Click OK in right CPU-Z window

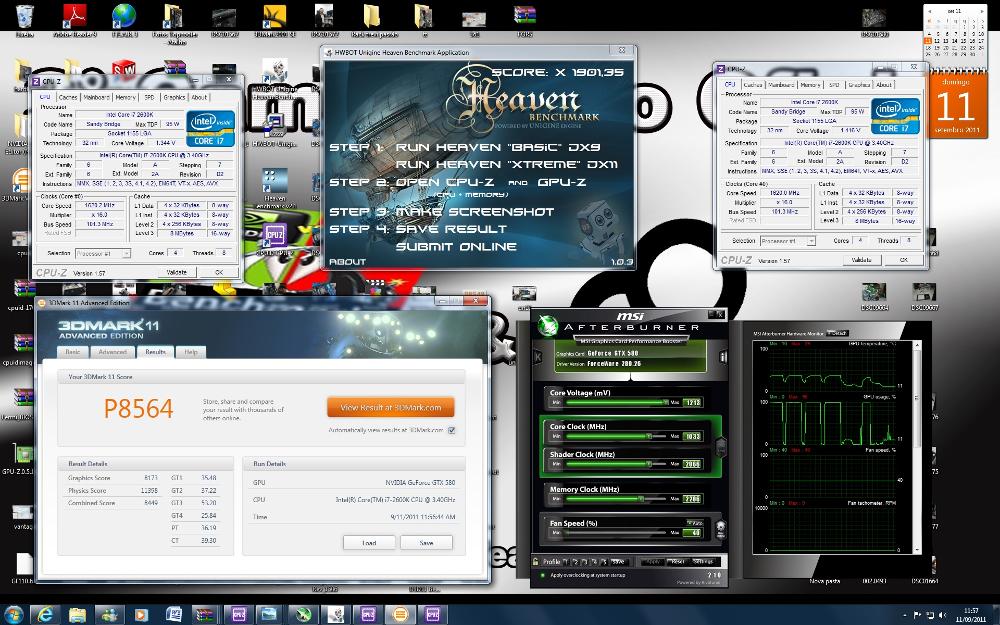[x=903, y=260]
